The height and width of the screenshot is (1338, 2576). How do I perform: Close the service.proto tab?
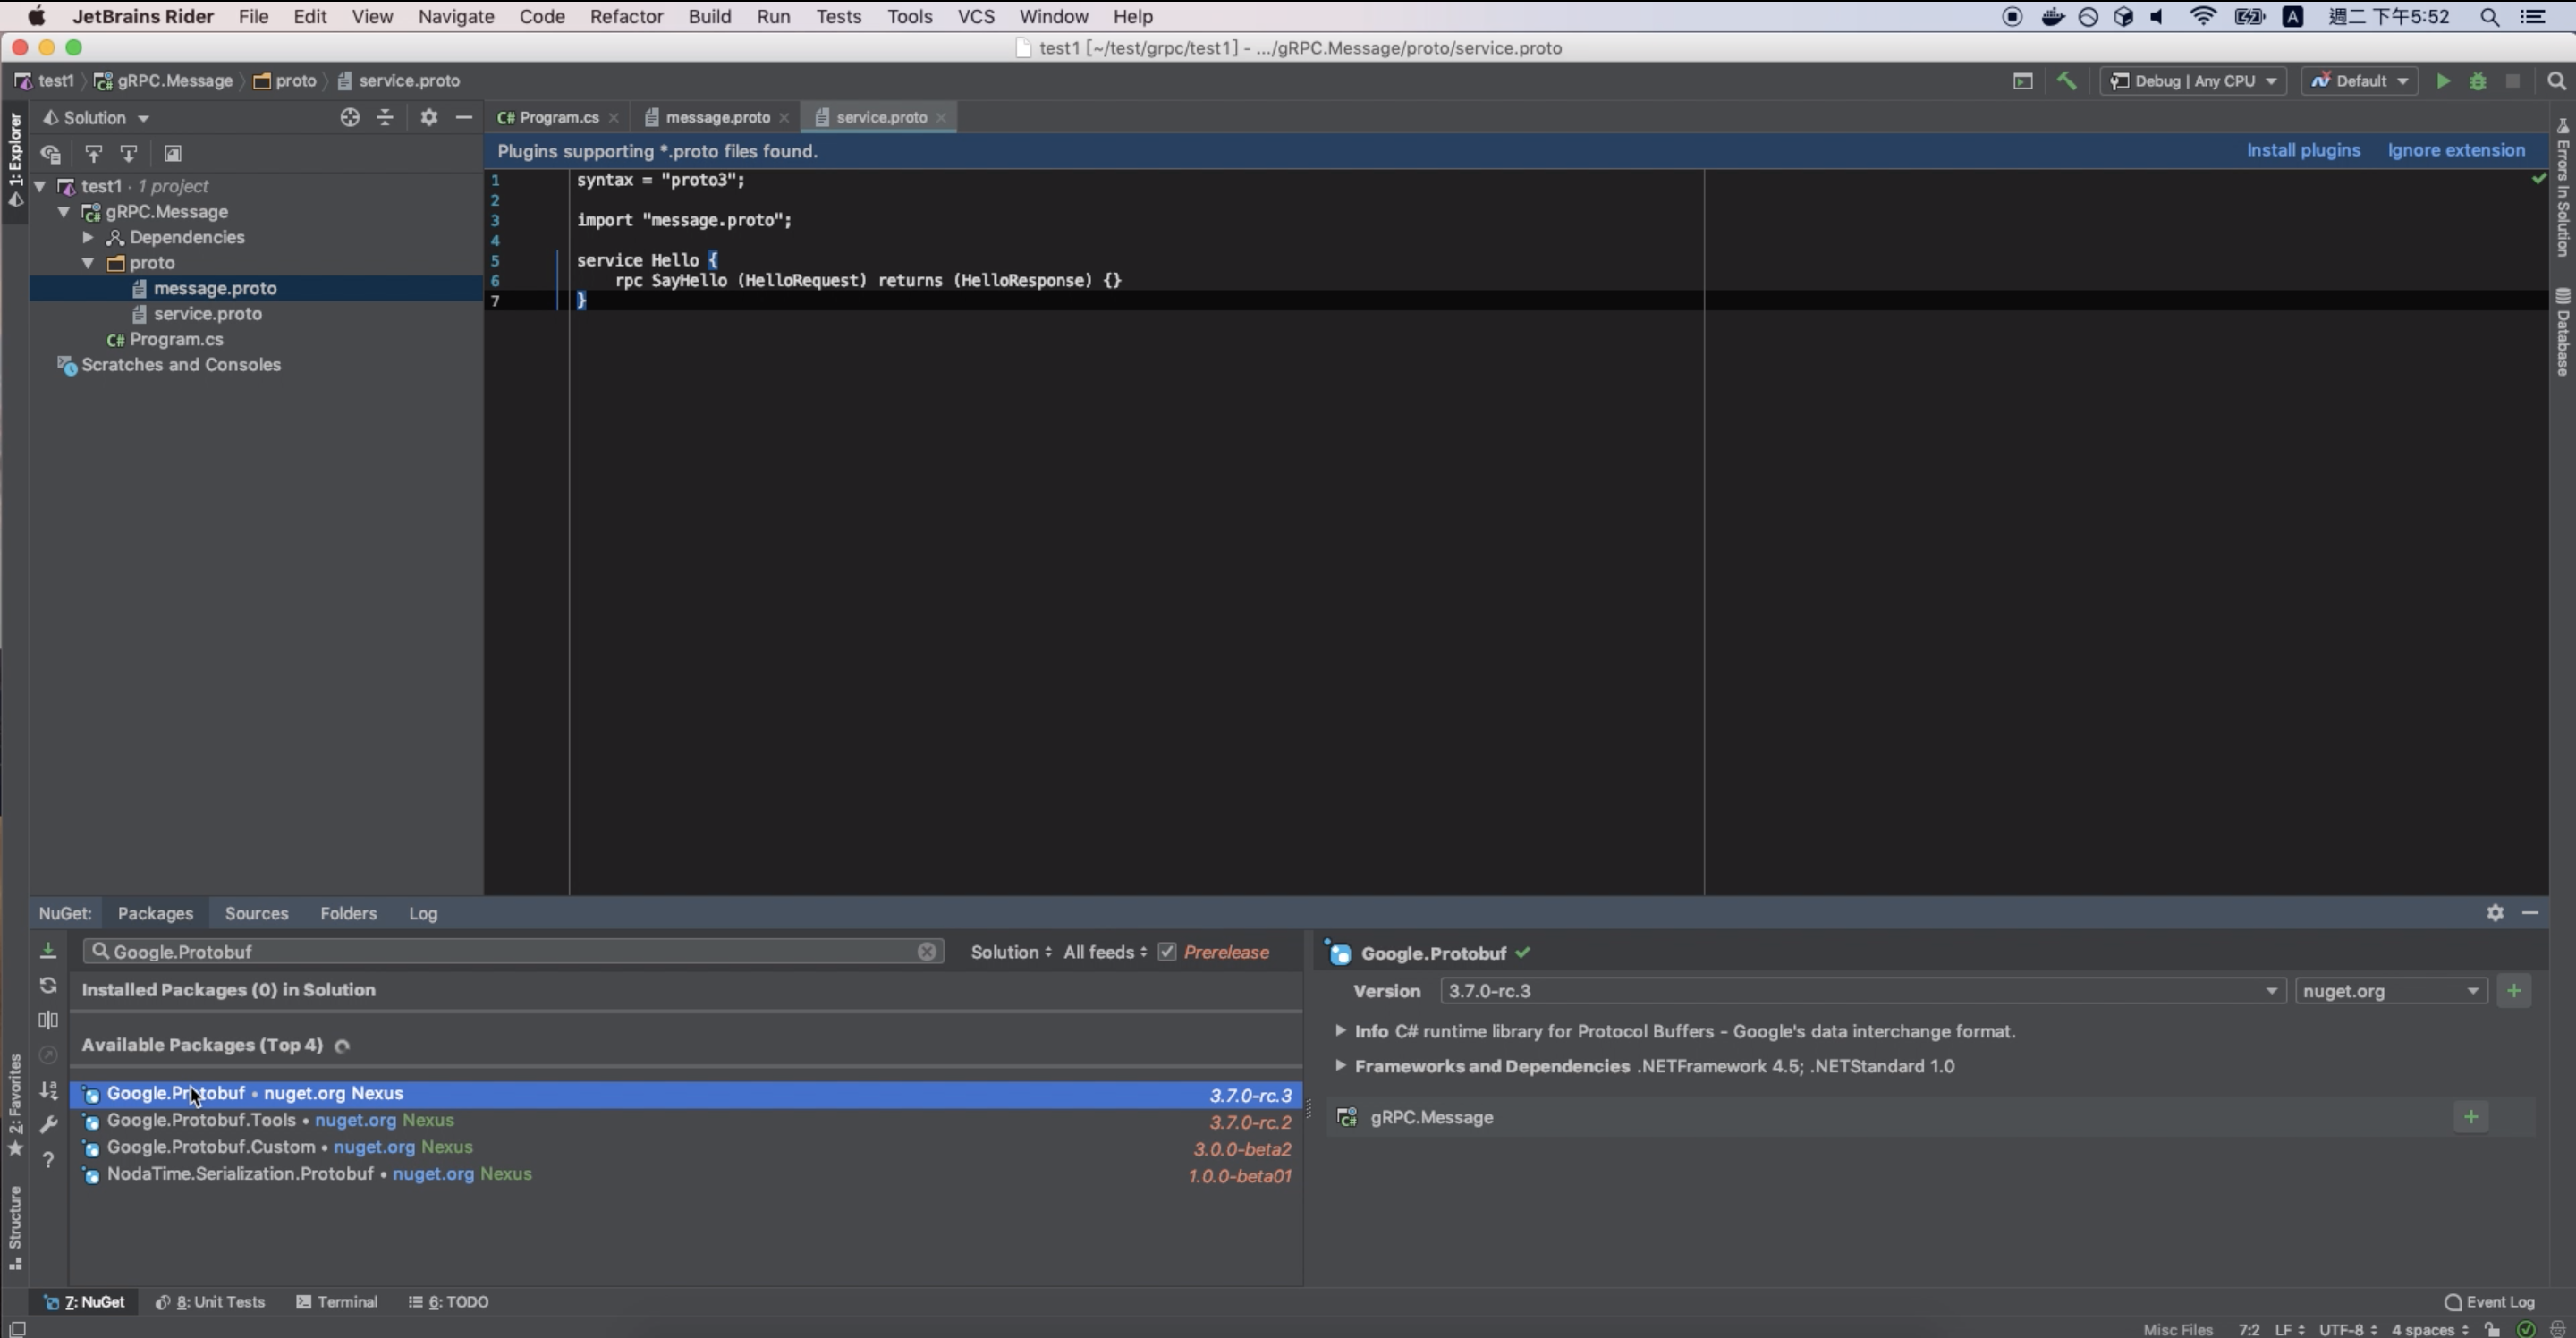tap(941, 117)
